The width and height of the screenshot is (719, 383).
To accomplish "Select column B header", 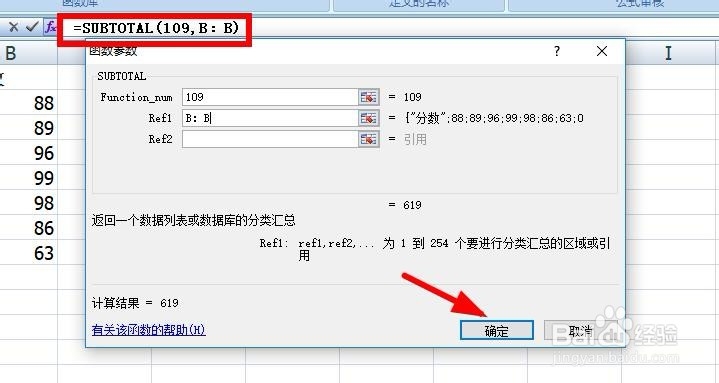I will click(x=28, y=53).
